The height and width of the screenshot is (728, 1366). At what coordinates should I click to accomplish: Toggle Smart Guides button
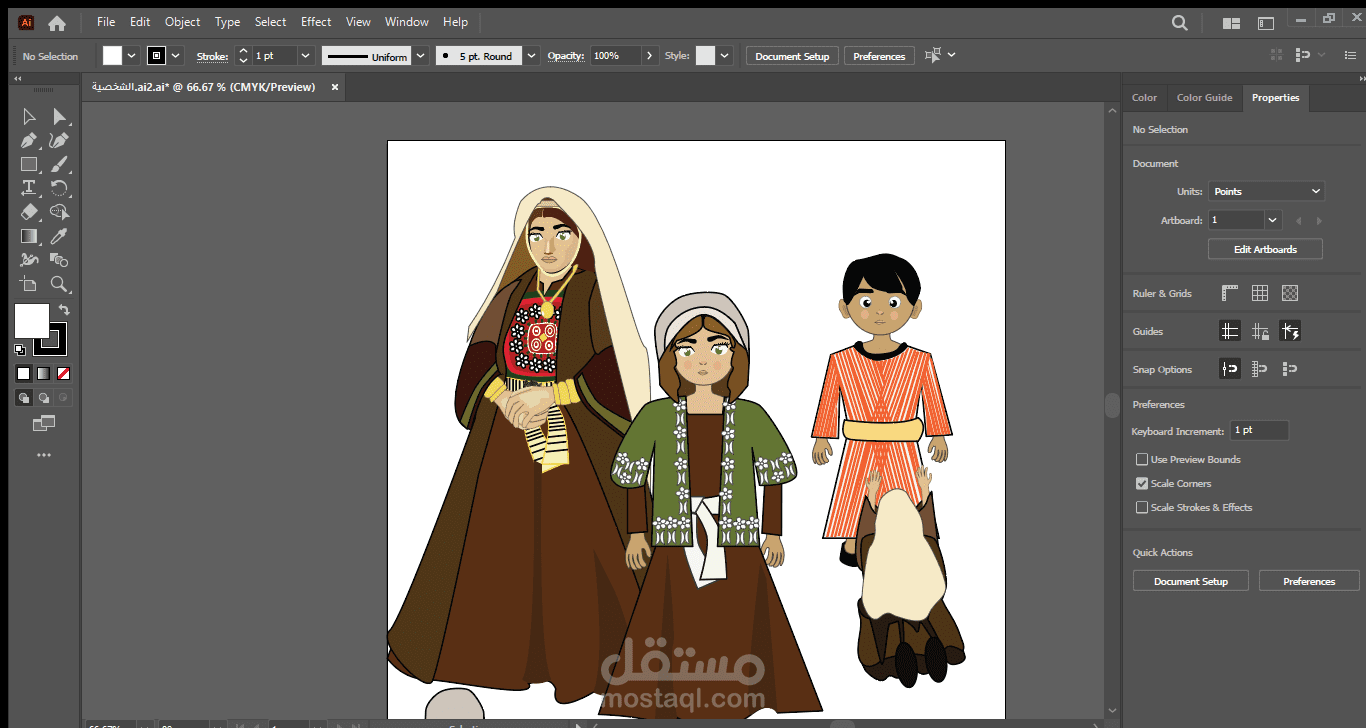tap(1290, 331)
